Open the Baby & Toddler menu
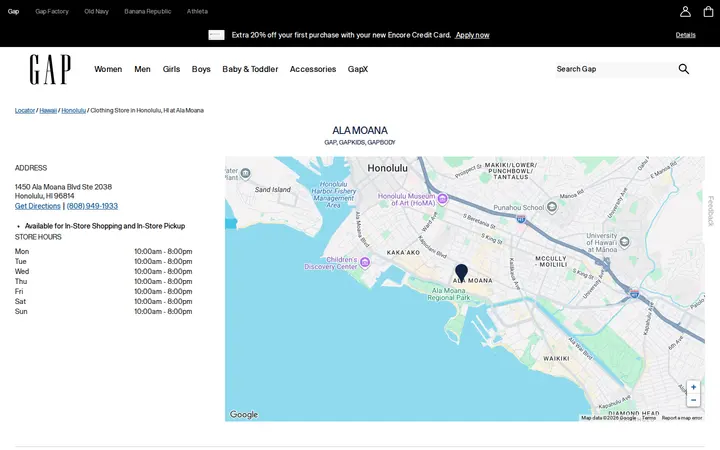 pyautogui.click(x=250, y=69)
